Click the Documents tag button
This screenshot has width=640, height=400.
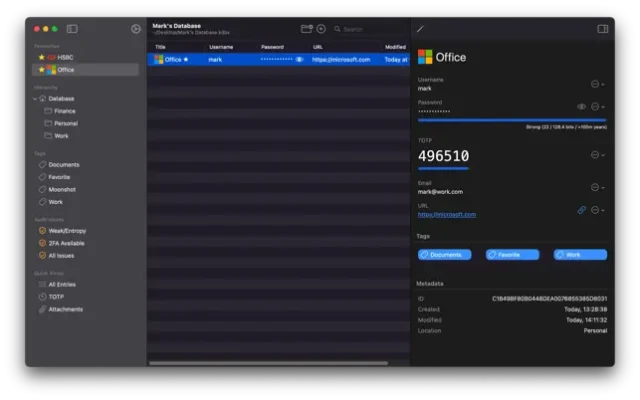tap(444, 255)
